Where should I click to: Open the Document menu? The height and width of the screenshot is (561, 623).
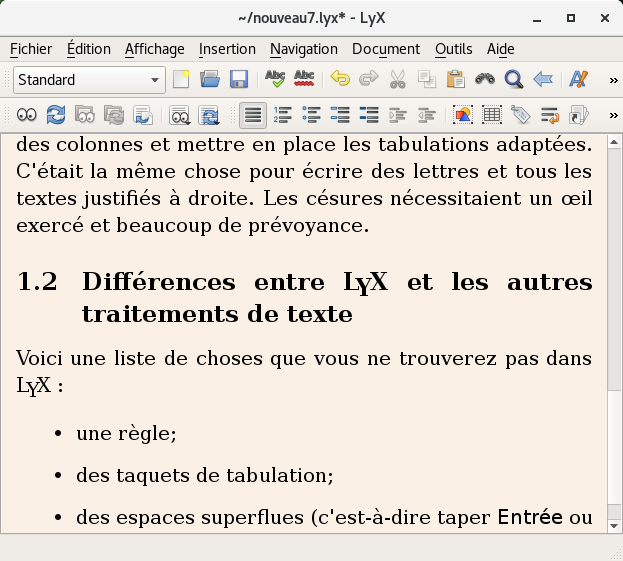point(386,49)
